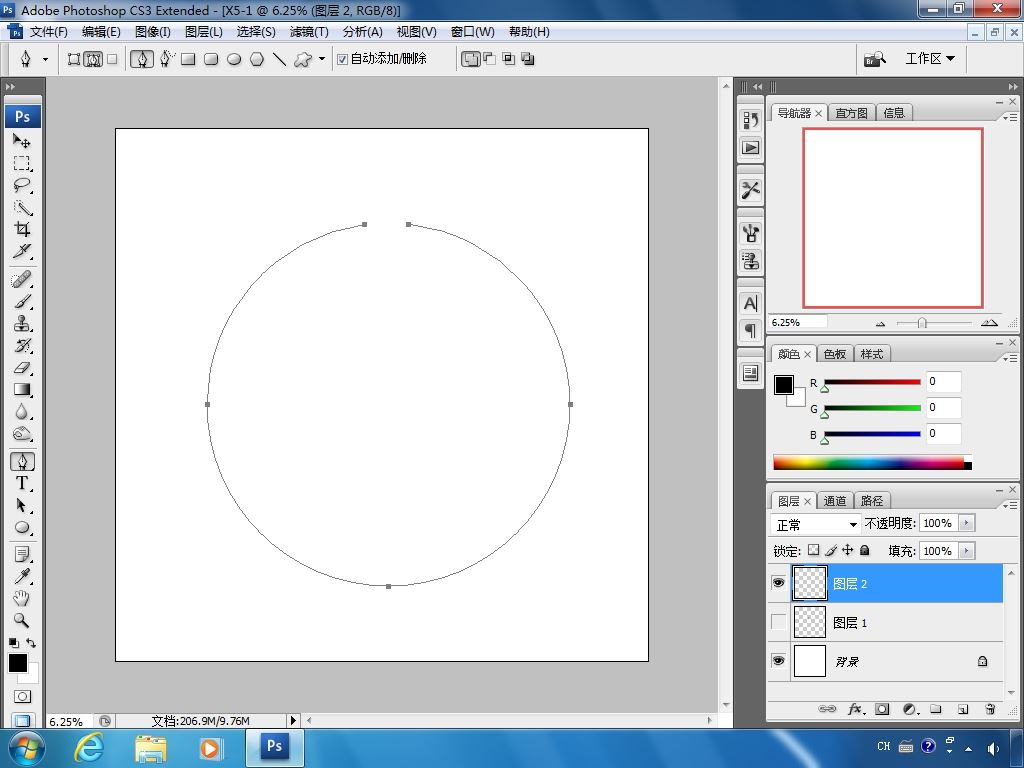Uncheck the 自动添加/删除 checkbox
This screenshot has width=1024, height=768.
pyautogui.click(x=342, y=59)
